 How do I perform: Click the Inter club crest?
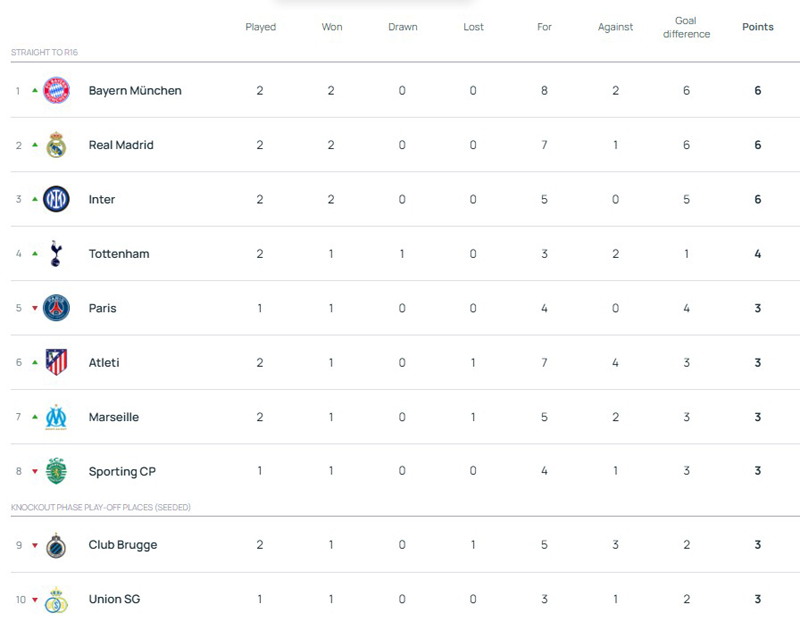point(56,200)
